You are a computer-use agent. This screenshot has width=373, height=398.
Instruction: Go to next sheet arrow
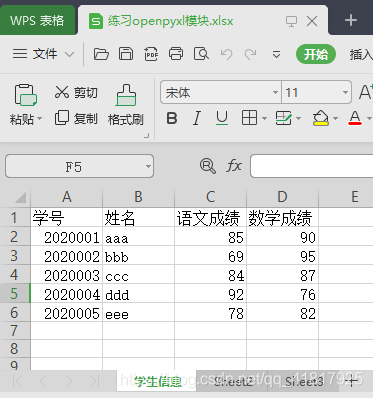(x=69, y=381)
